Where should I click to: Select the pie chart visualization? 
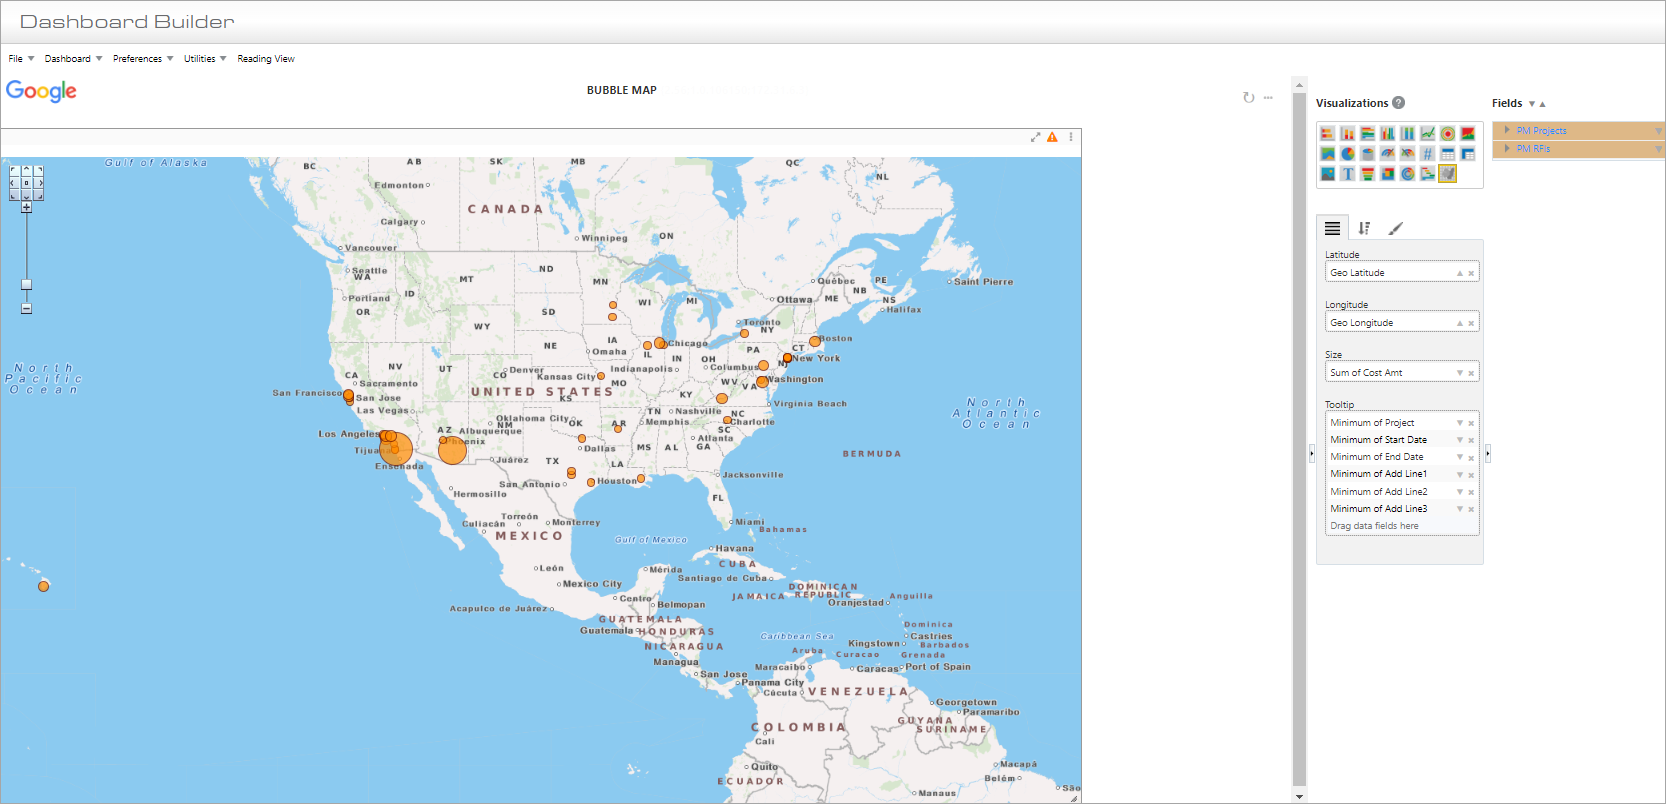coord(1348,154)
